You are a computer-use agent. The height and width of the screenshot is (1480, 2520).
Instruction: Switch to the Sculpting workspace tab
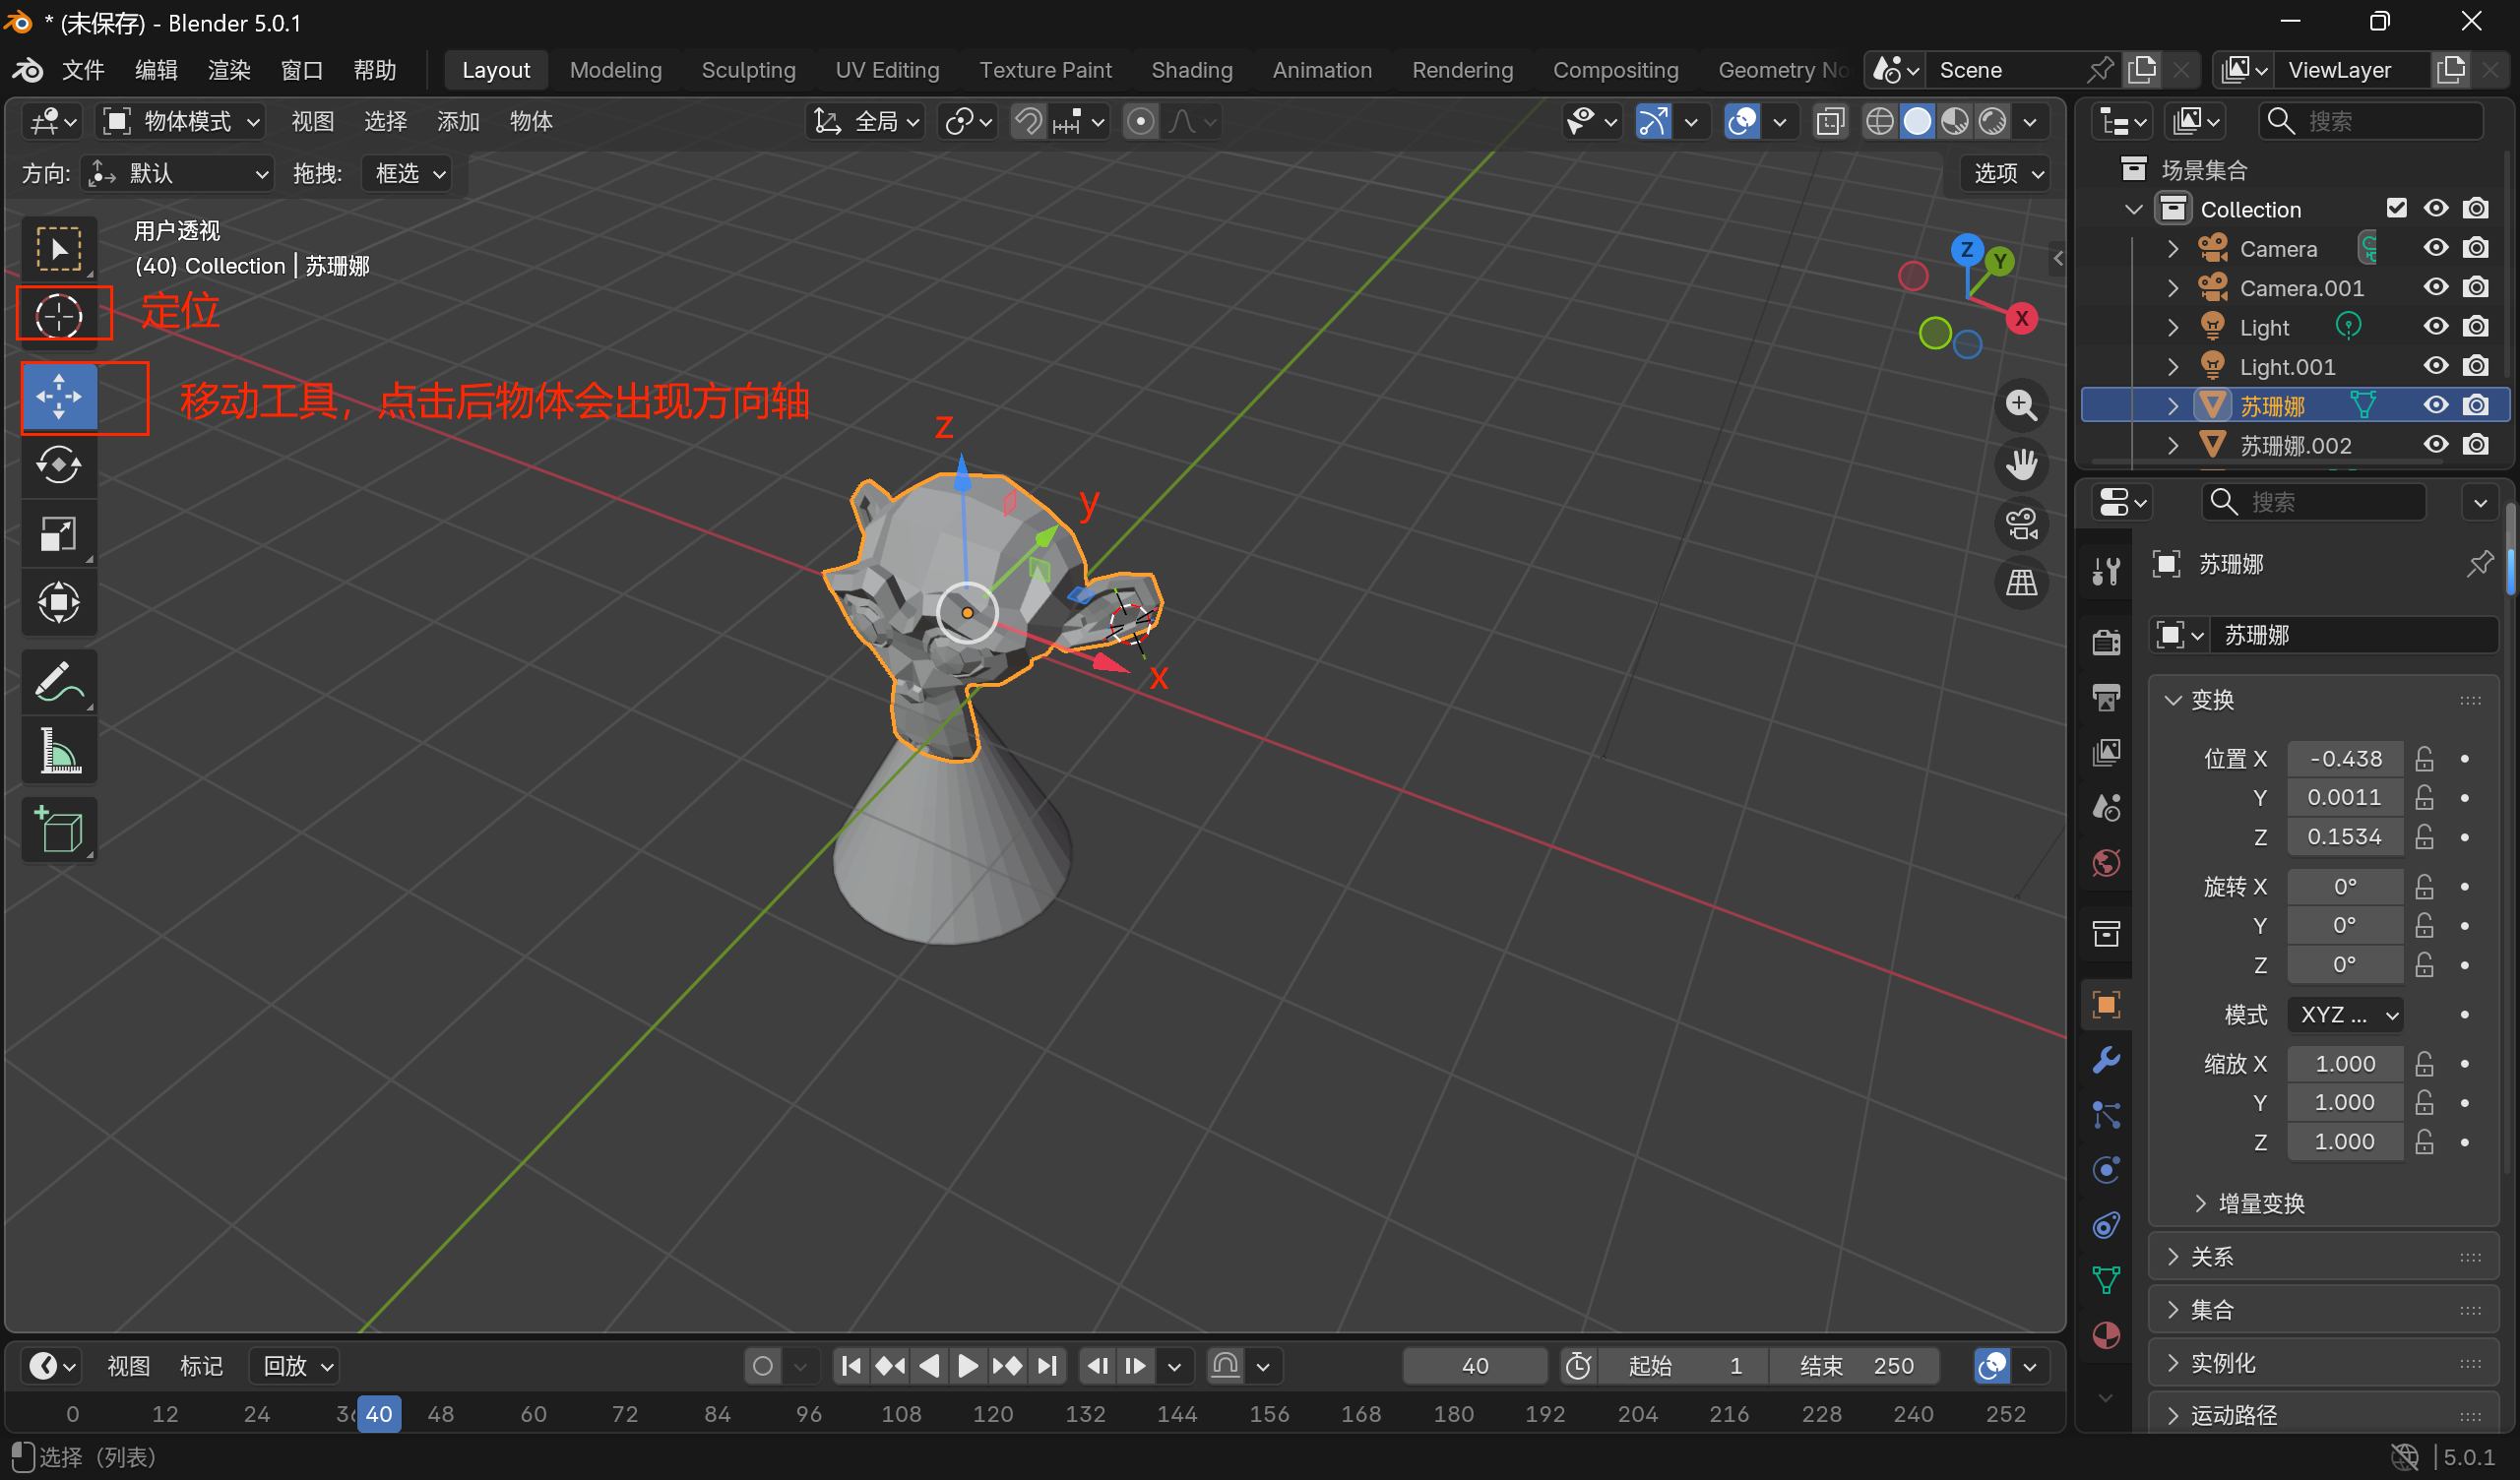748,70
